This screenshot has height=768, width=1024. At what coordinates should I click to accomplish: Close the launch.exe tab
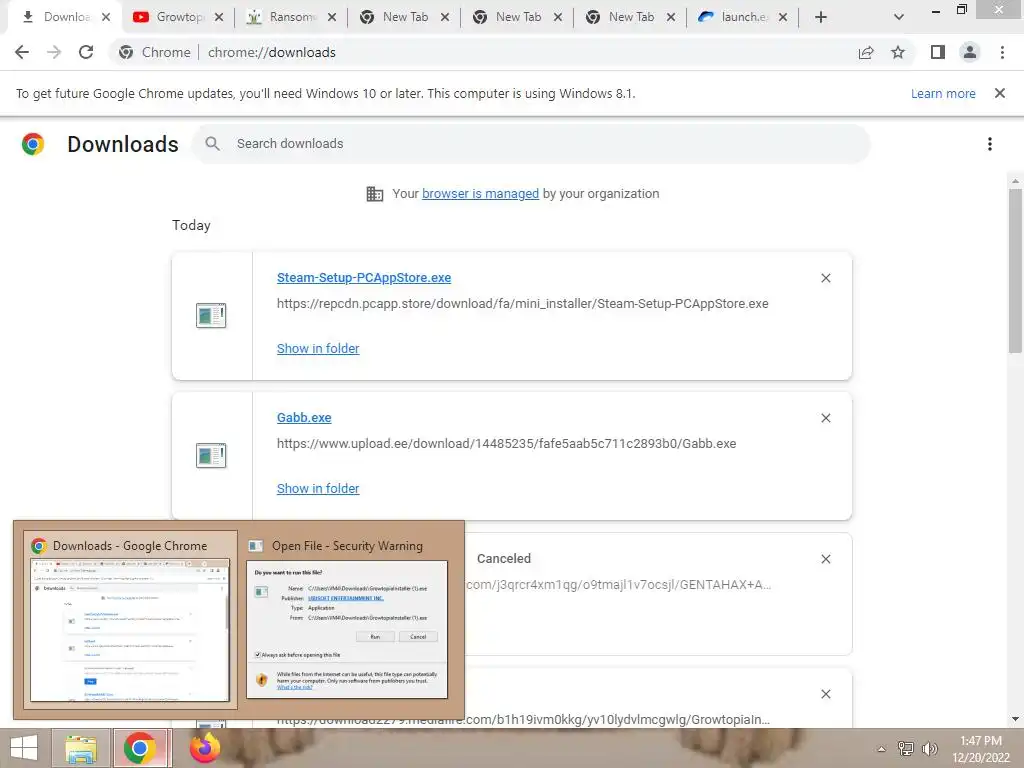click(x=783, y=17)
